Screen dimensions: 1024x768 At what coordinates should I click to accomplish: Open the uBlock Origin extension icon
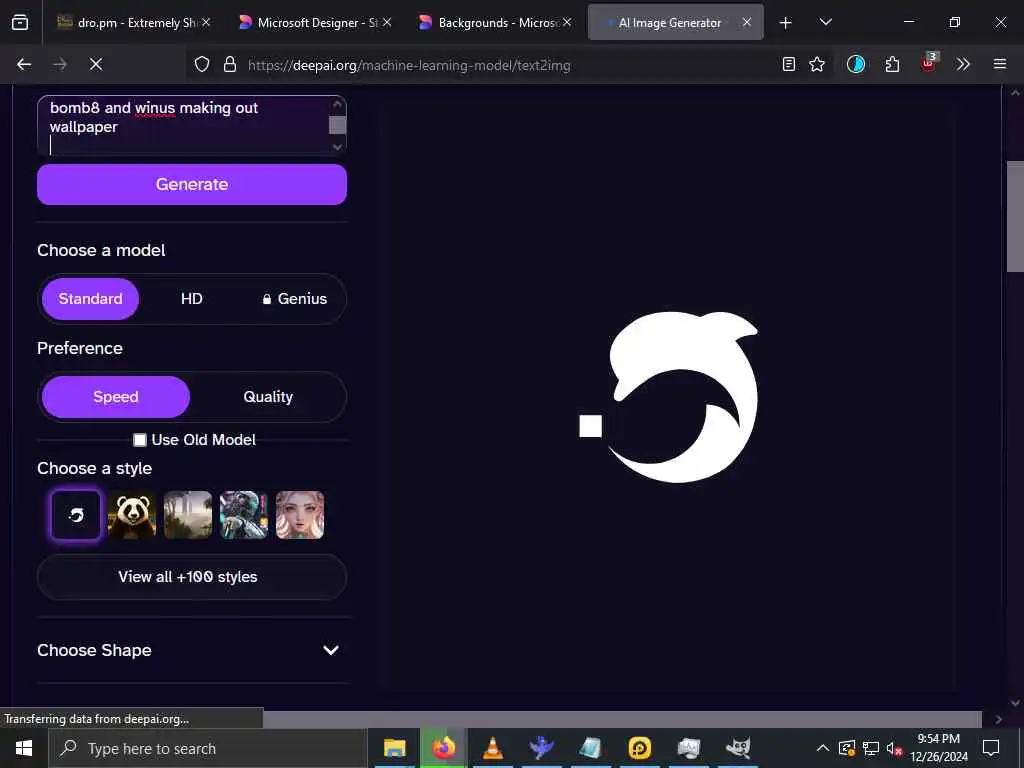tap(929, 63)
